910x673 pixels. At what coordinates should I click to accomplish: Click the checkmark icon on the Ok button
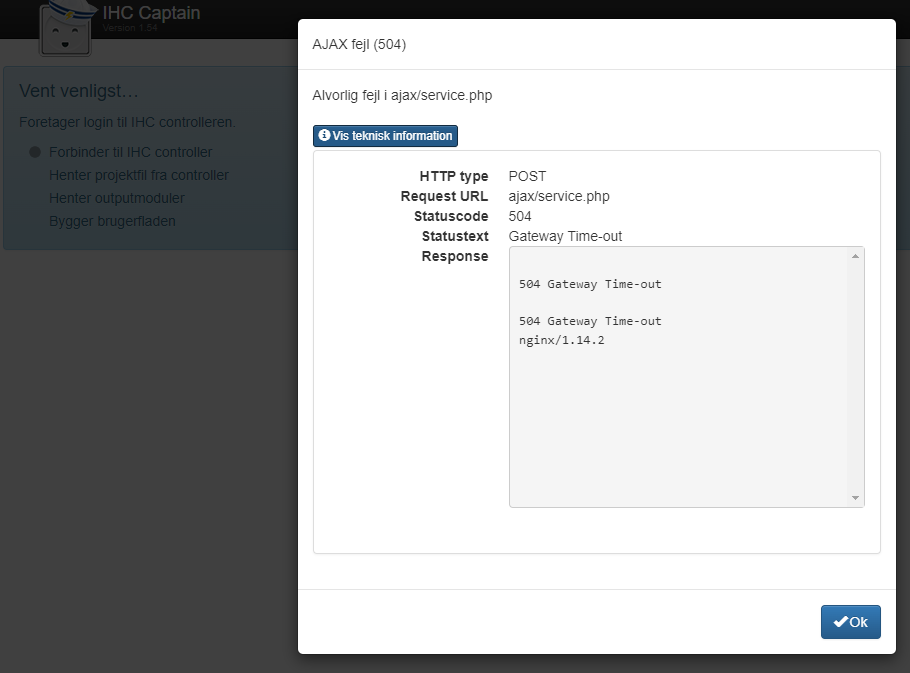[x=840, y=622]
